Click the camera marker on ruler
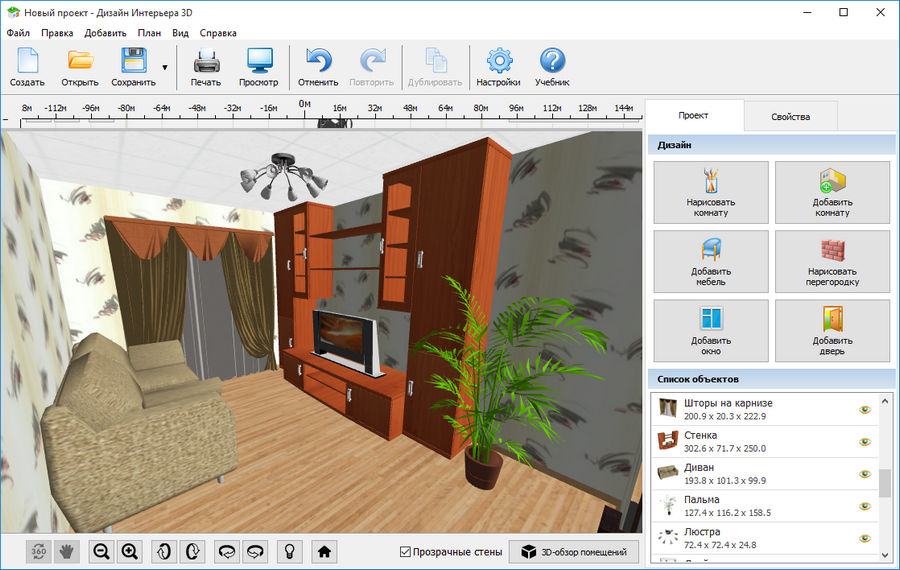Screen dimensions: 900x570 (x=335, y=123)
